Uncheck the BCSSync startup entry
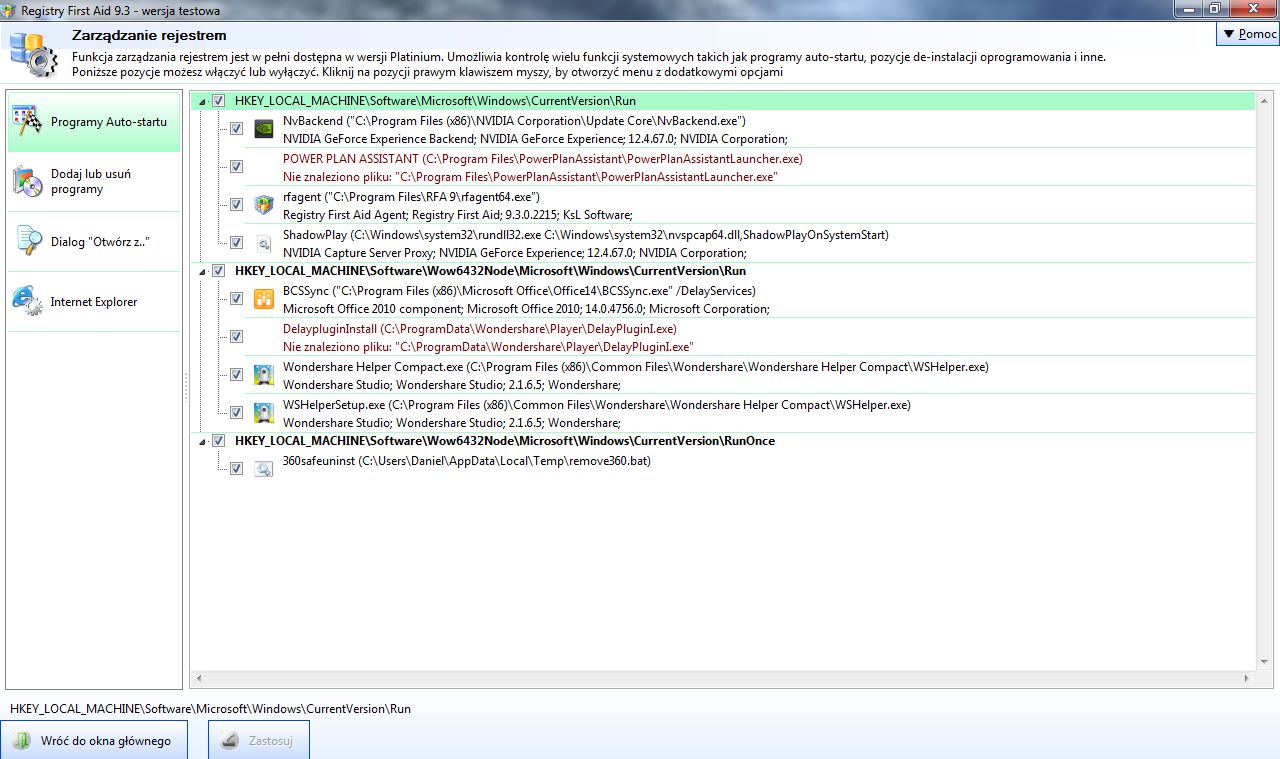The height and width of the screenshot is (759, 1280). [x=236, y=299]
